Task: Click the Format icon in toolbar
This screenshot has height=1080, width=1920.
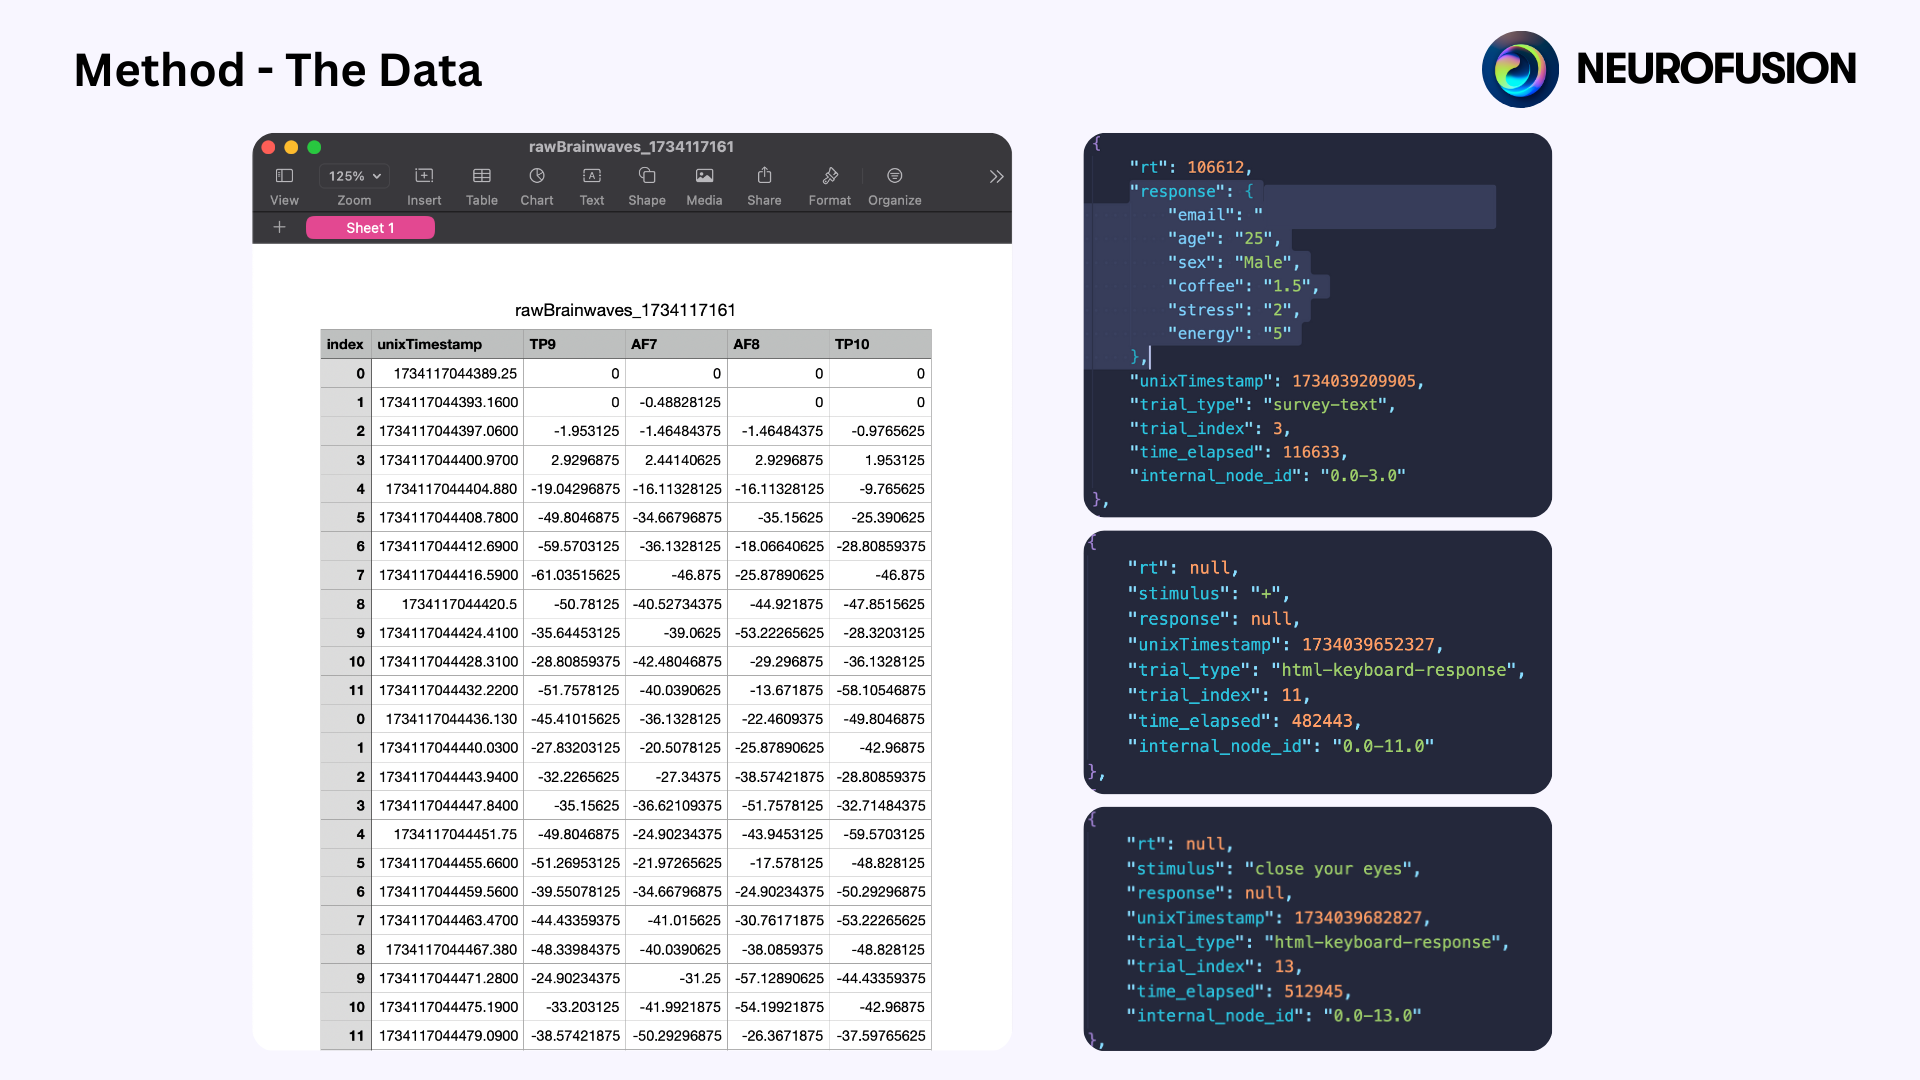Action: [828, 177]
